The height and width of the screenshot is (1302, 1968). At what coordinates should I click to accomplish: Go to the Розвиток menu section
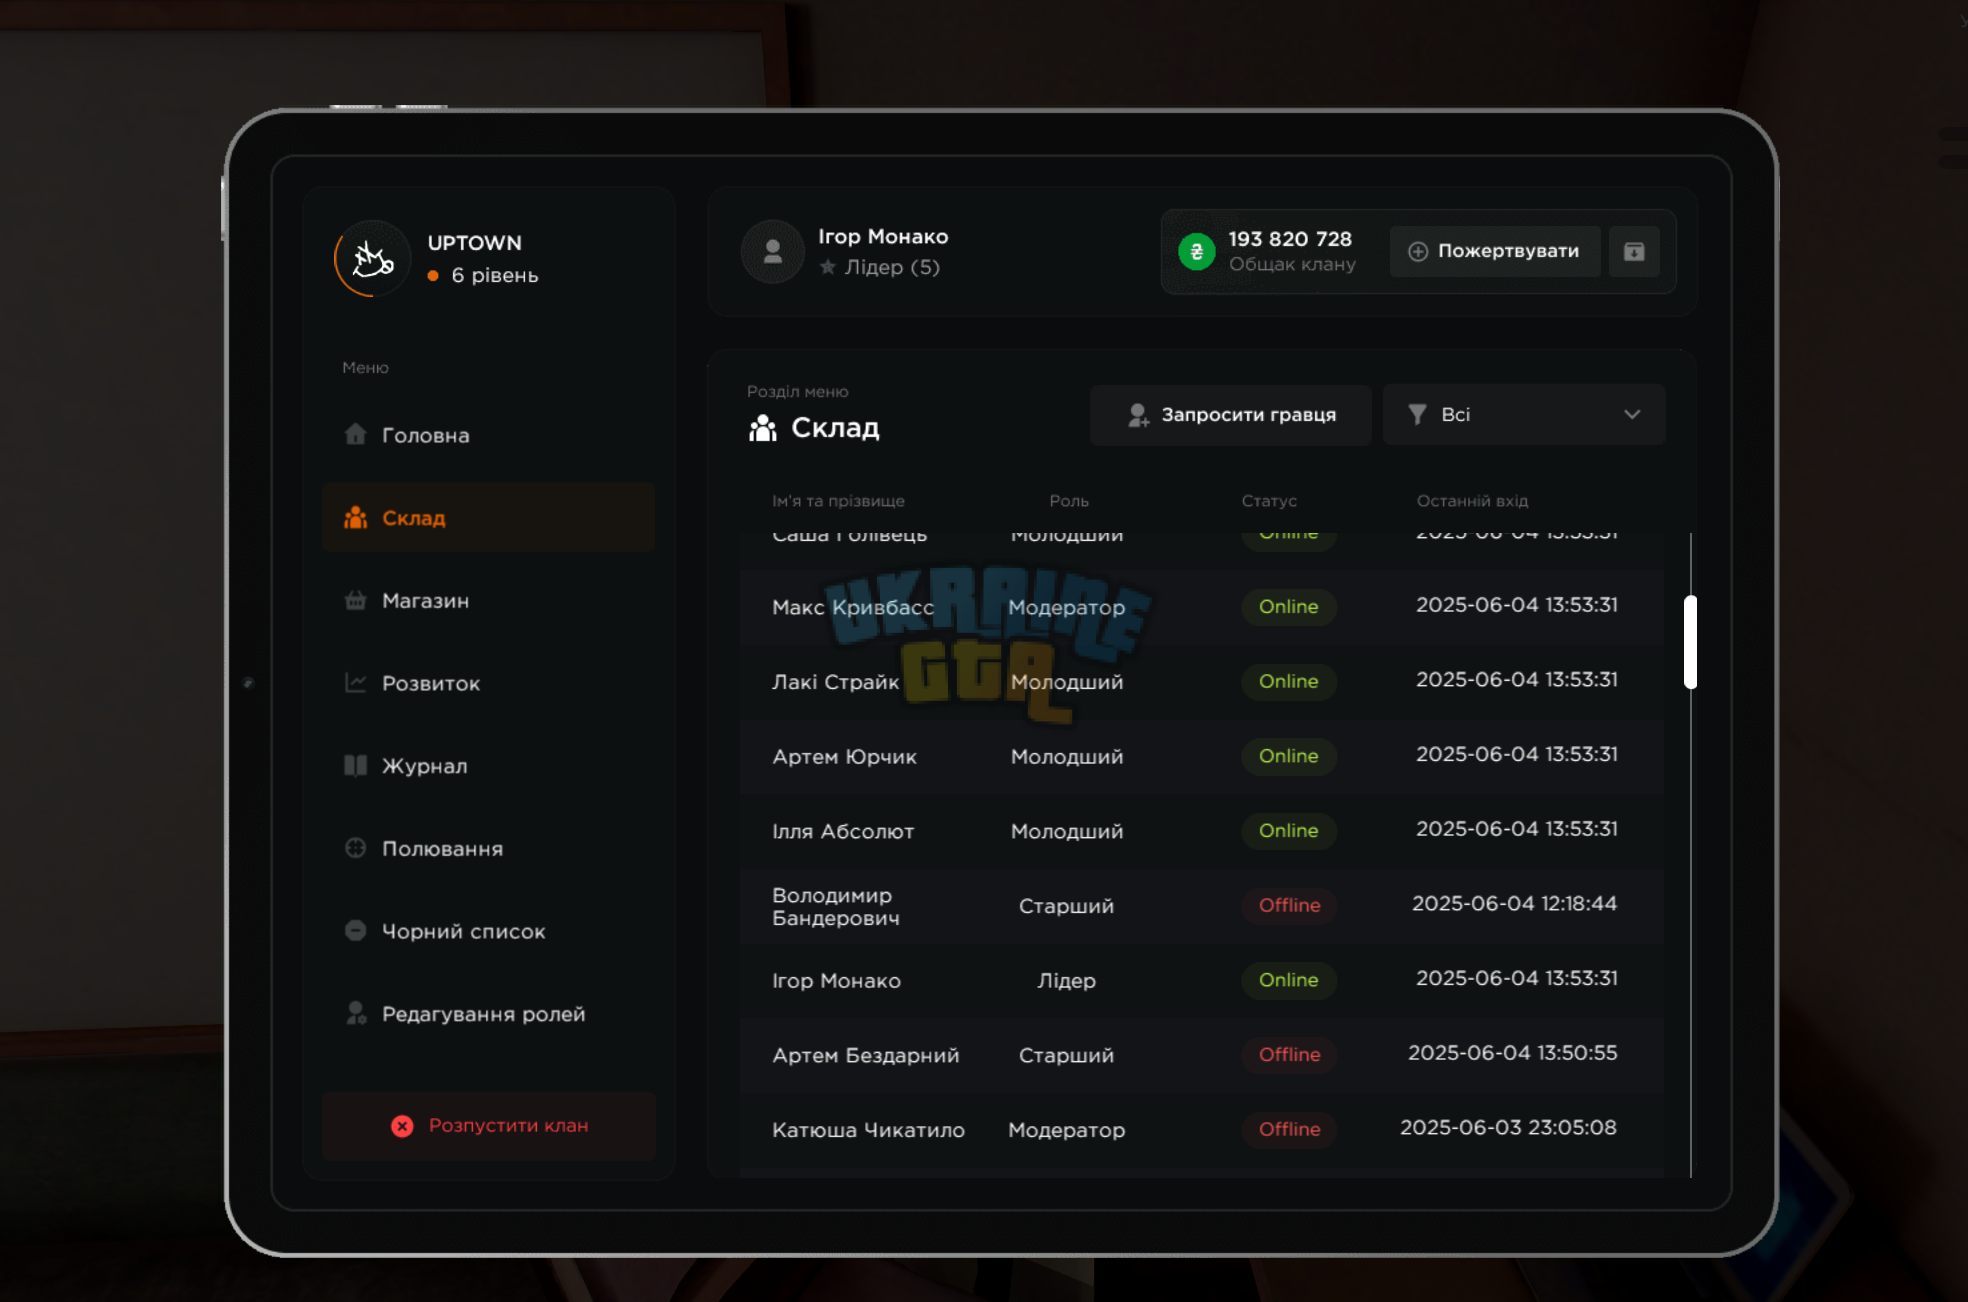pos(488,683)
